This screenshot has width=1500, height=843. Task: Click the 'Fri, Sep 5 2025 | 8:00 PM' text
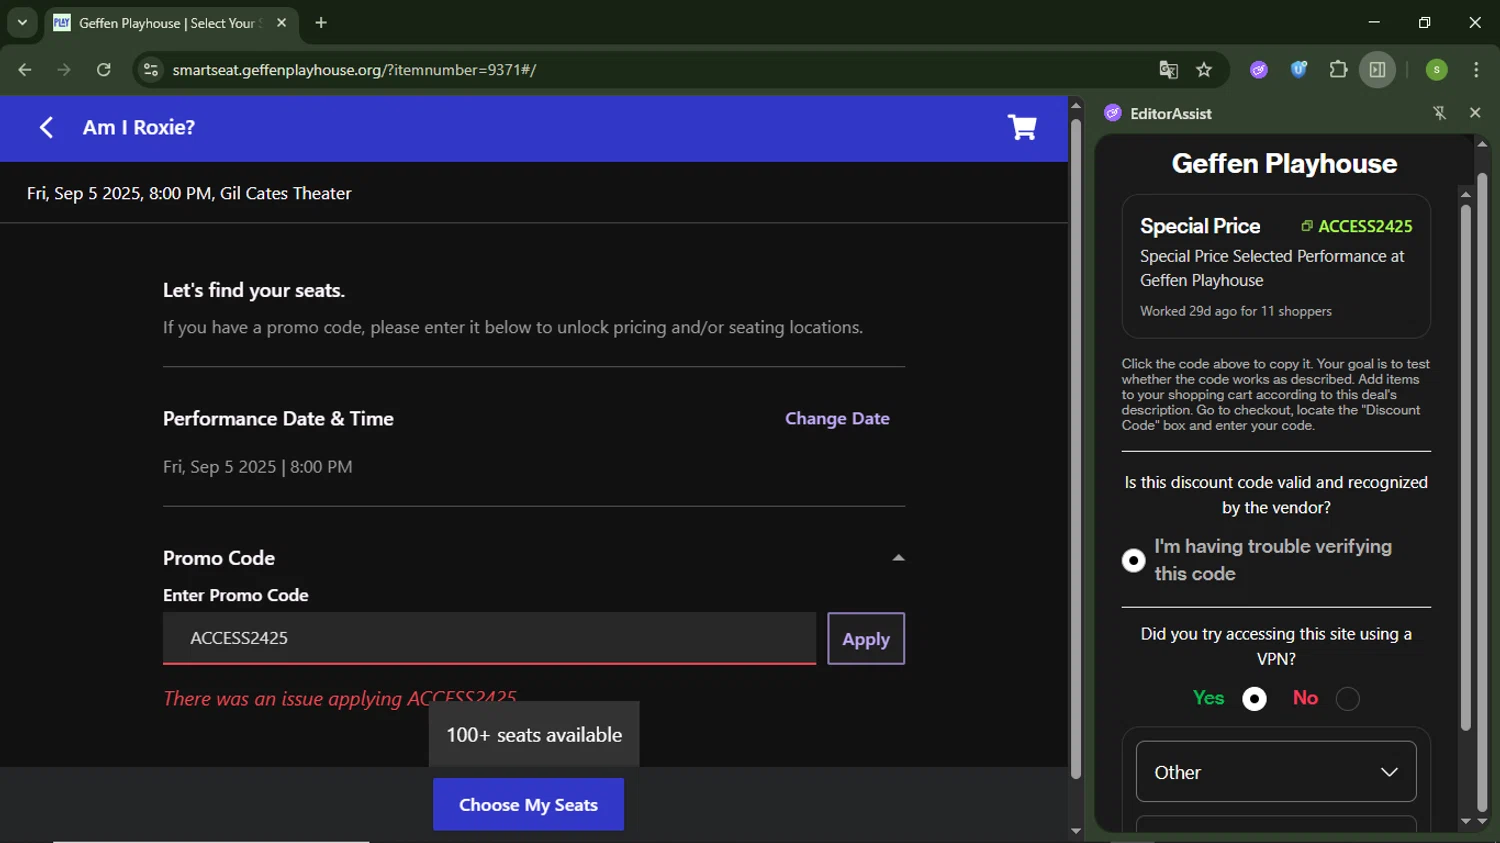tap(258, 467)
